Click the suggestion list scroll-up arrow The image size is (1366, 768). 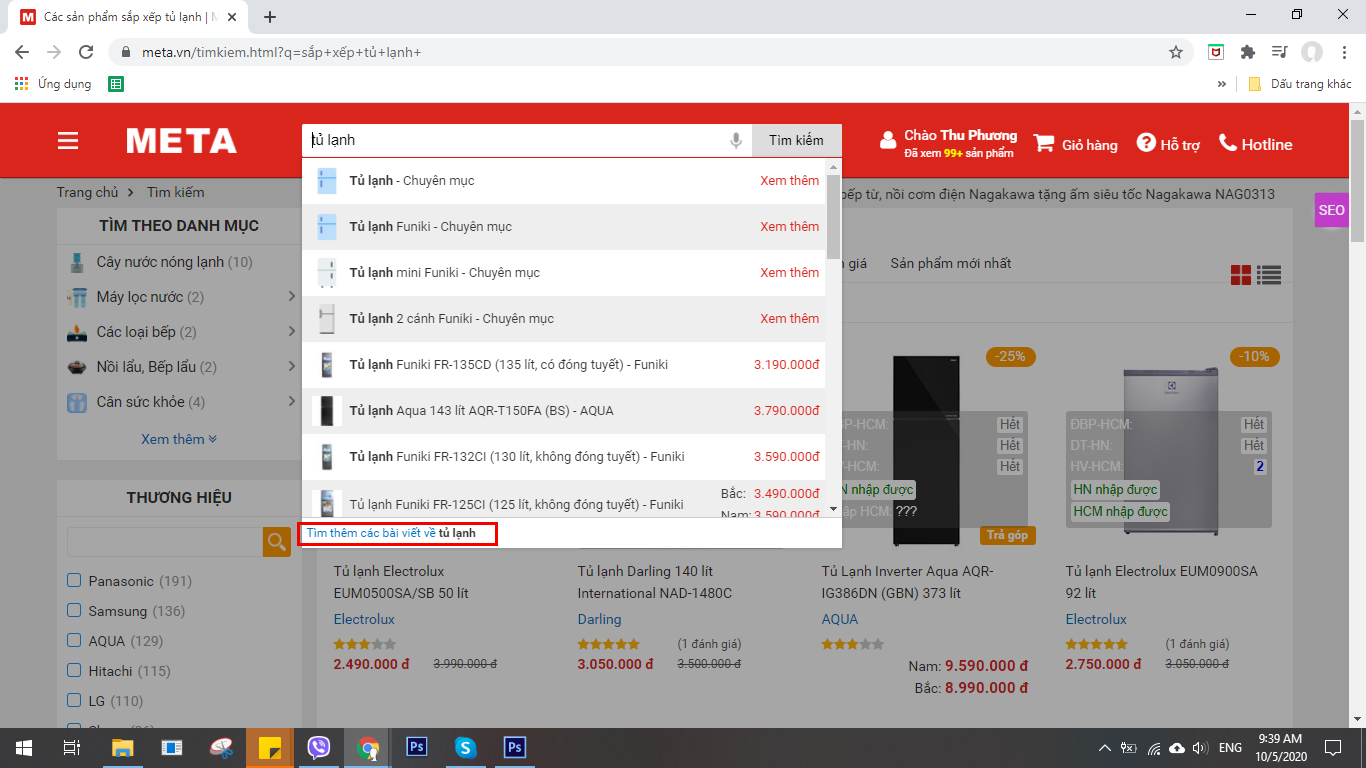833,166
